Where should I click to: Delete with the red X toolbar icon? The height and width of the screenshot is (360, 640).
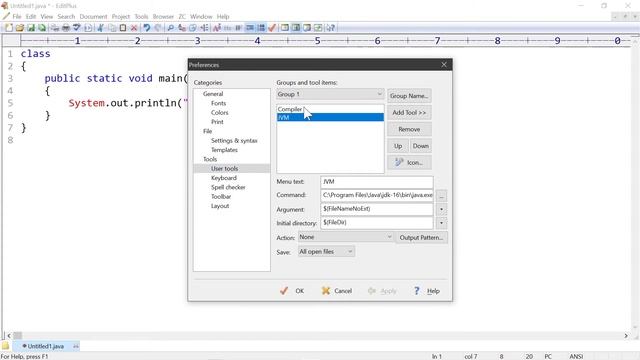134,28
